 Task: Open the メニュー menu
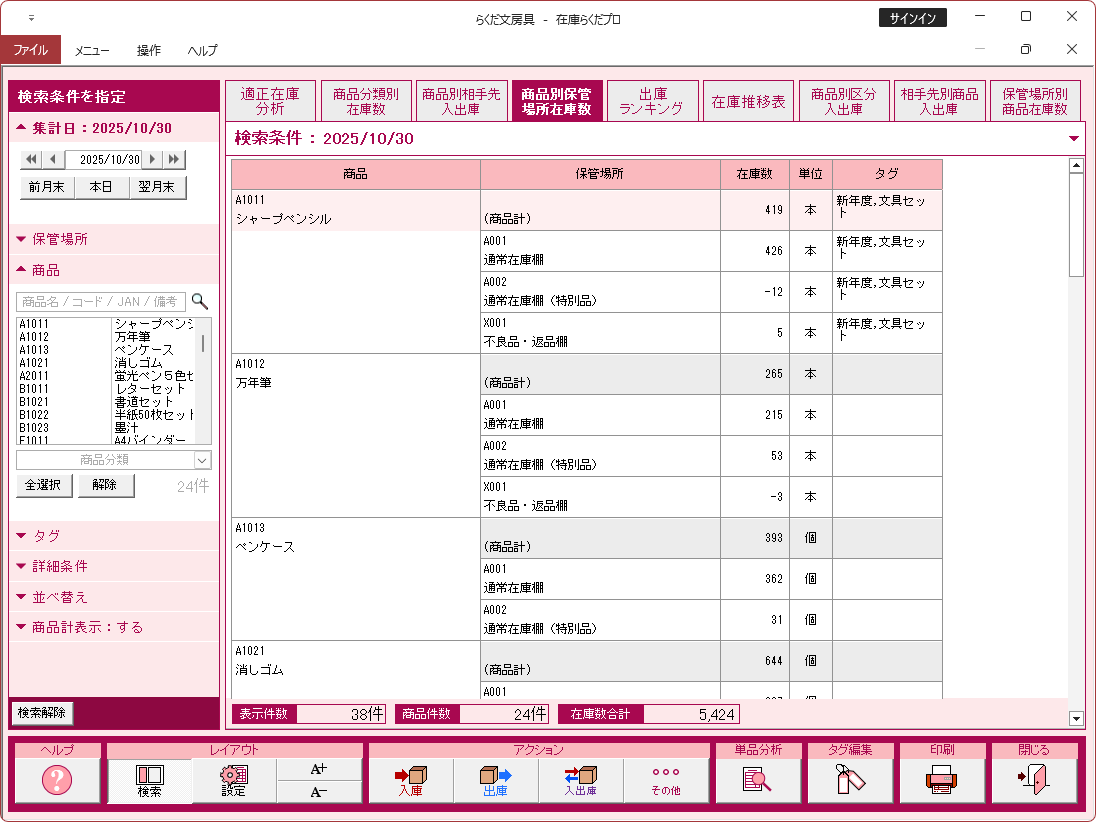coord(92,51)
